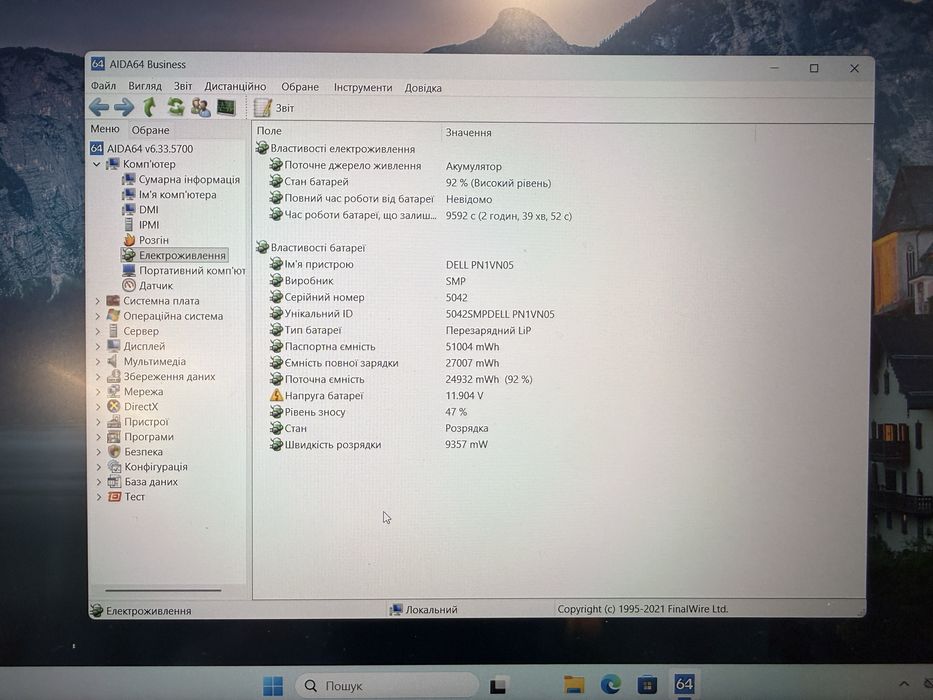Image resolution: width=933 pixels, height=700 pixels.
Task: Click the horizontal scrollbar in the tree panel
Action: coord(163,590)
